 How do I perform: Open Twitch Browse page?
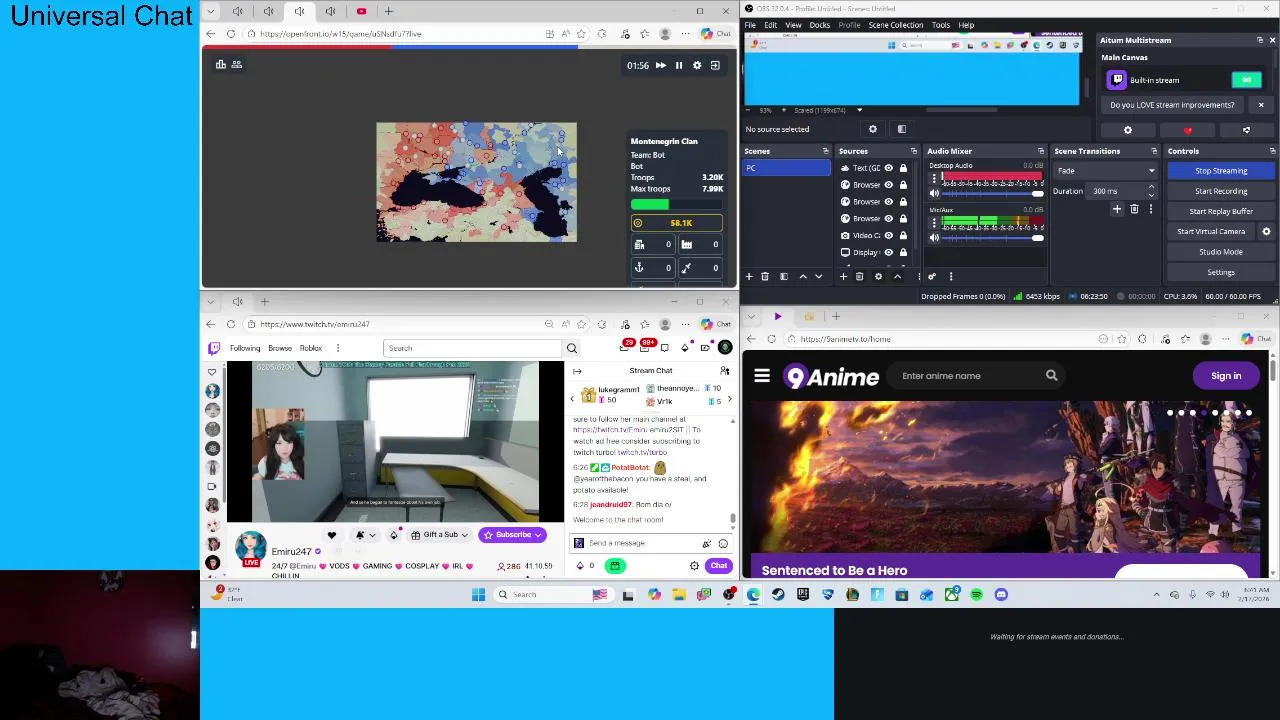point(280,348)
